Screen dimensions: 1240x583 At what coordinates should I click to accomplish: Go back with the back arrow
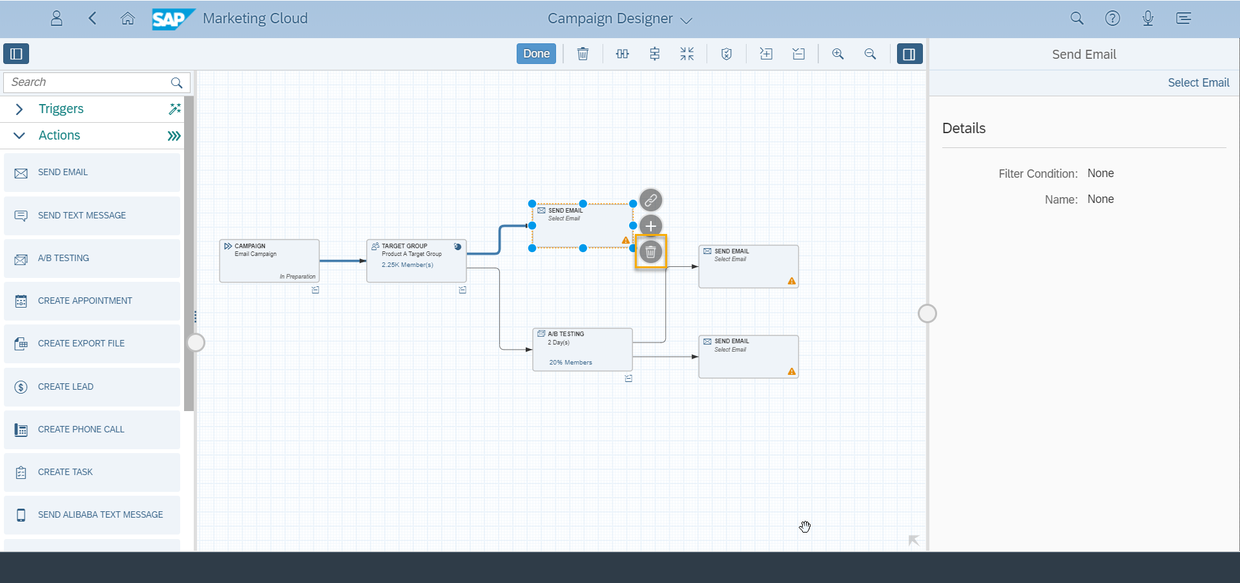tap(93, 18)
